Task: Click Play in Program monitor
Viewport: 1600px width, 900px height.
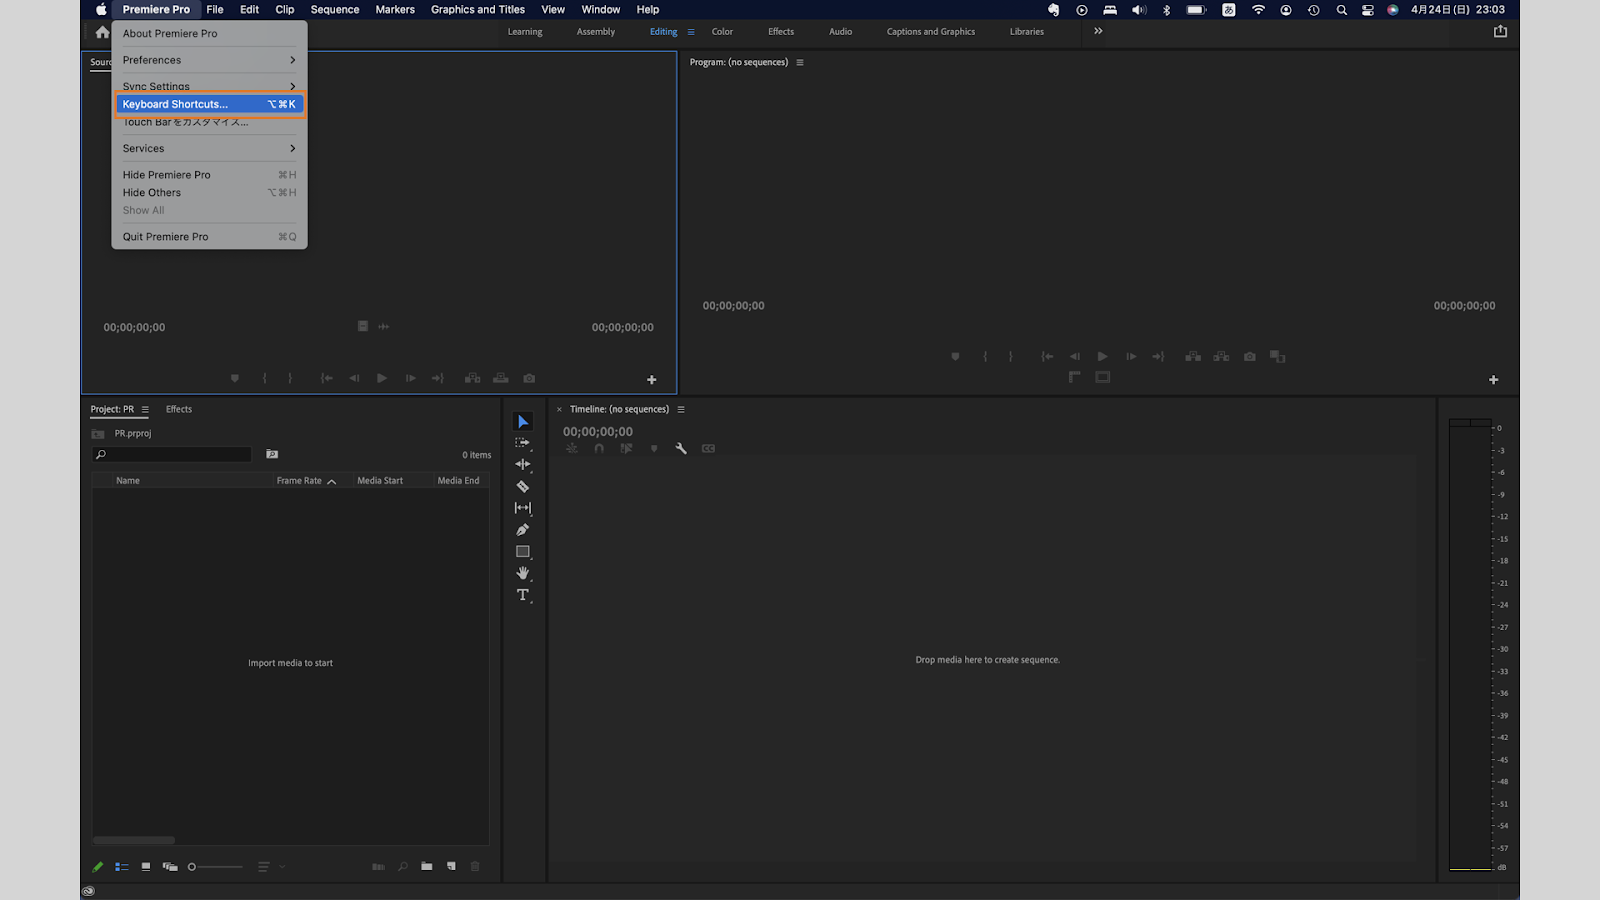Action: click(x=1103, y=357)
